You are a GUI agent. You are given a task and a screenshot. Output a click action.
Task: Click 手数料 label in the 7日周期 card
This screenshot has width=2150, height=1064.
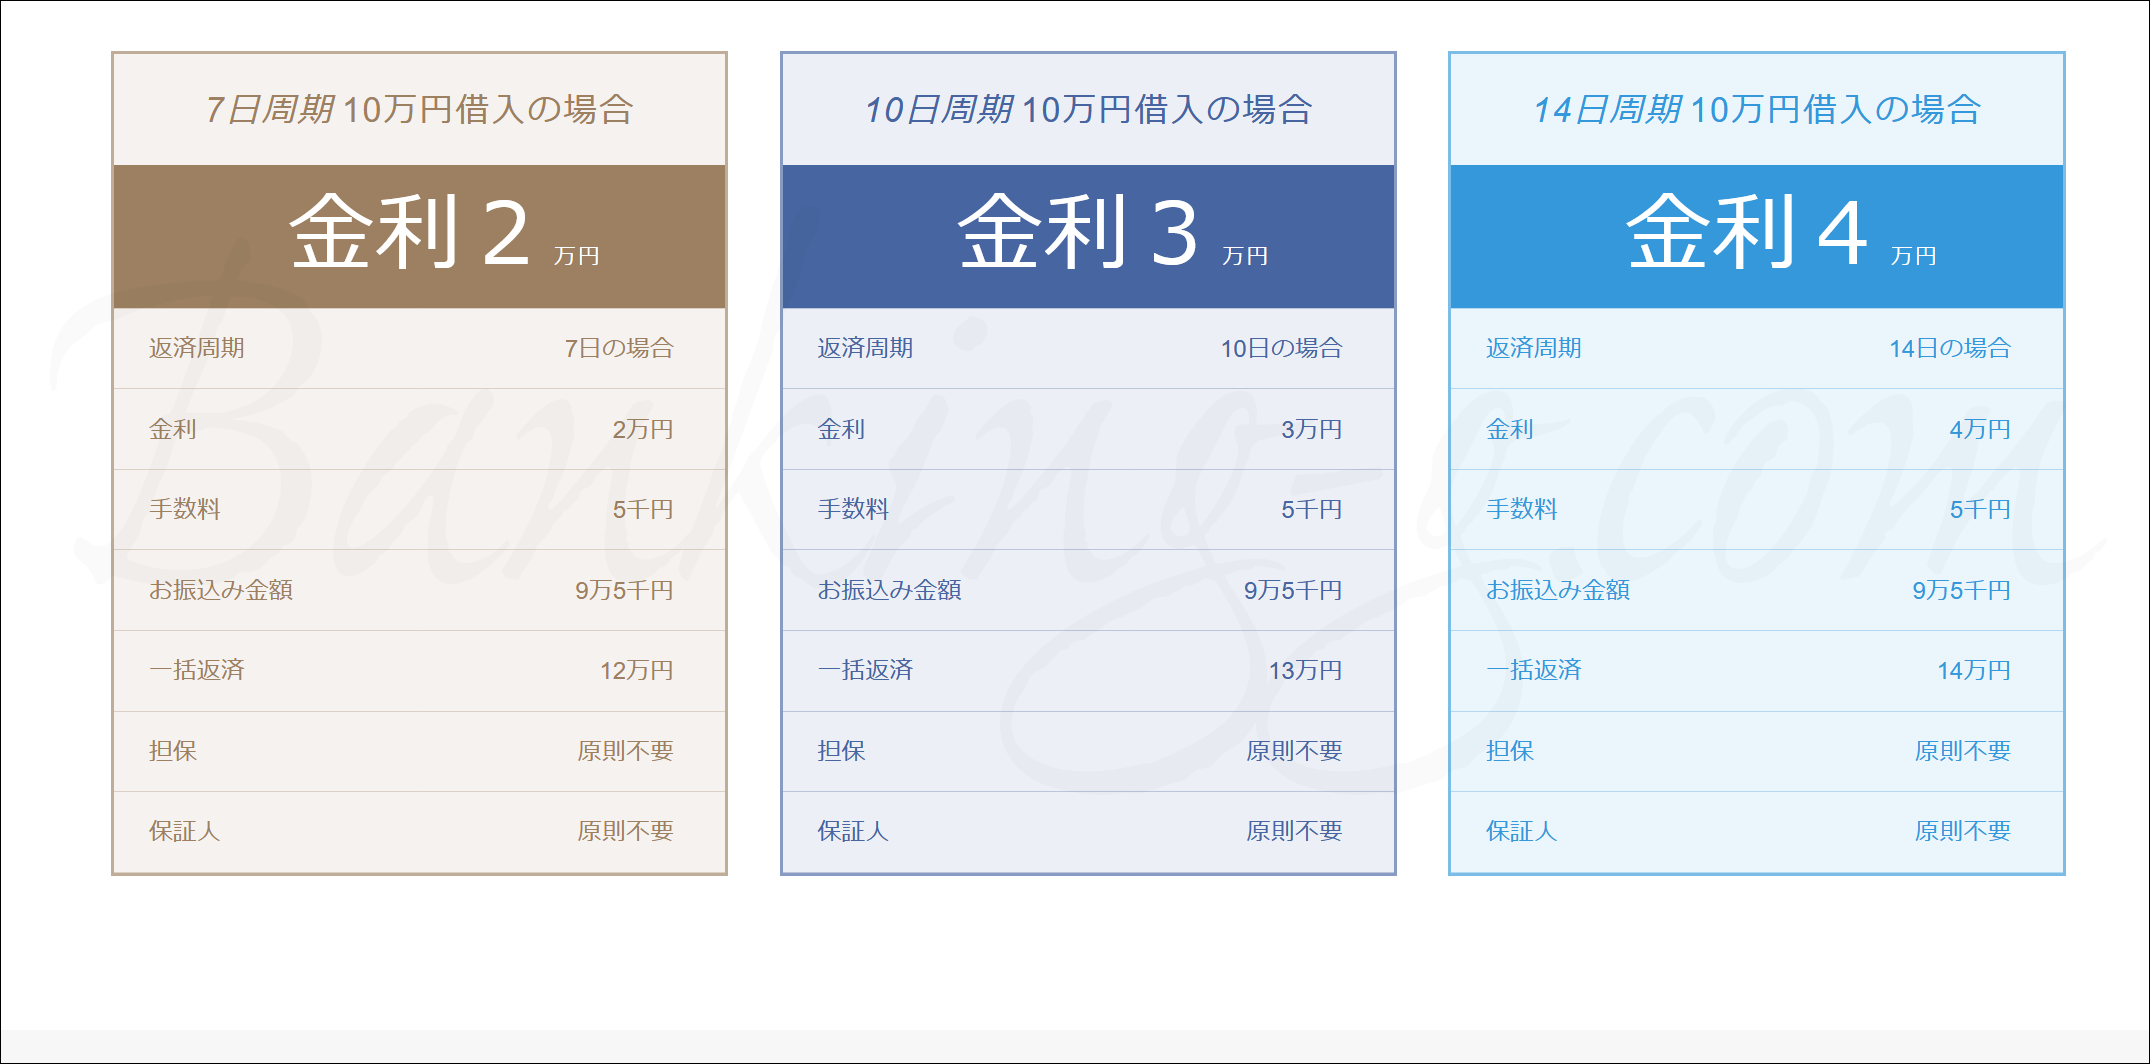[185, 509]
